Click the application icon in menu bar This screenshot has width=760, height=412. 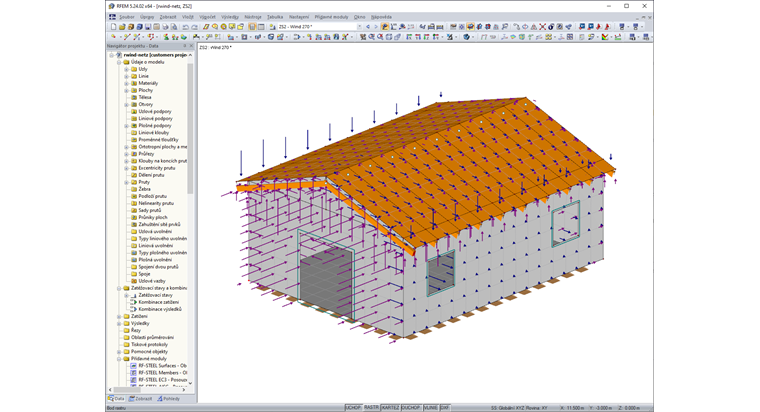click(112, 16)
